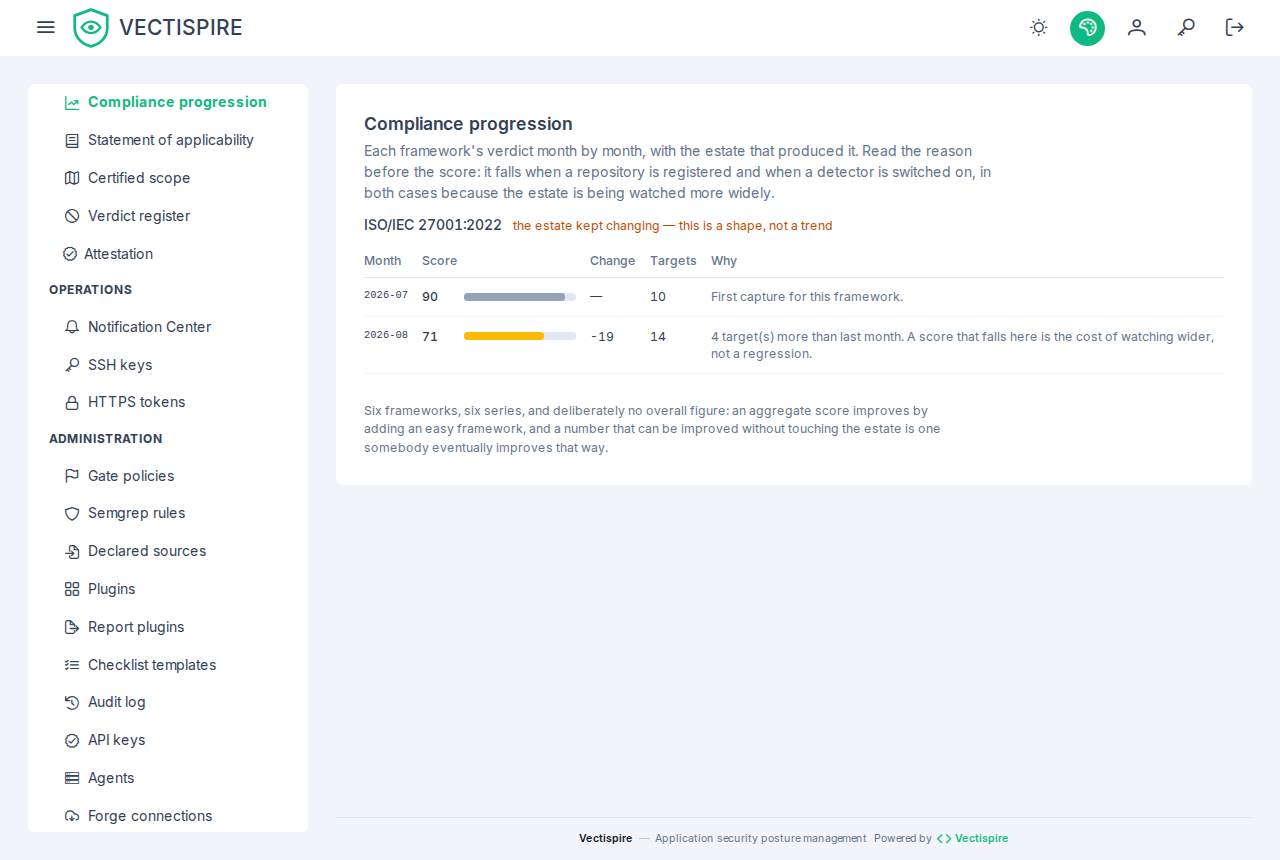The height and width of the screenshot is (860, 1280).
Task: Open the hamburger navigation menu
Action: click(45, 27)
